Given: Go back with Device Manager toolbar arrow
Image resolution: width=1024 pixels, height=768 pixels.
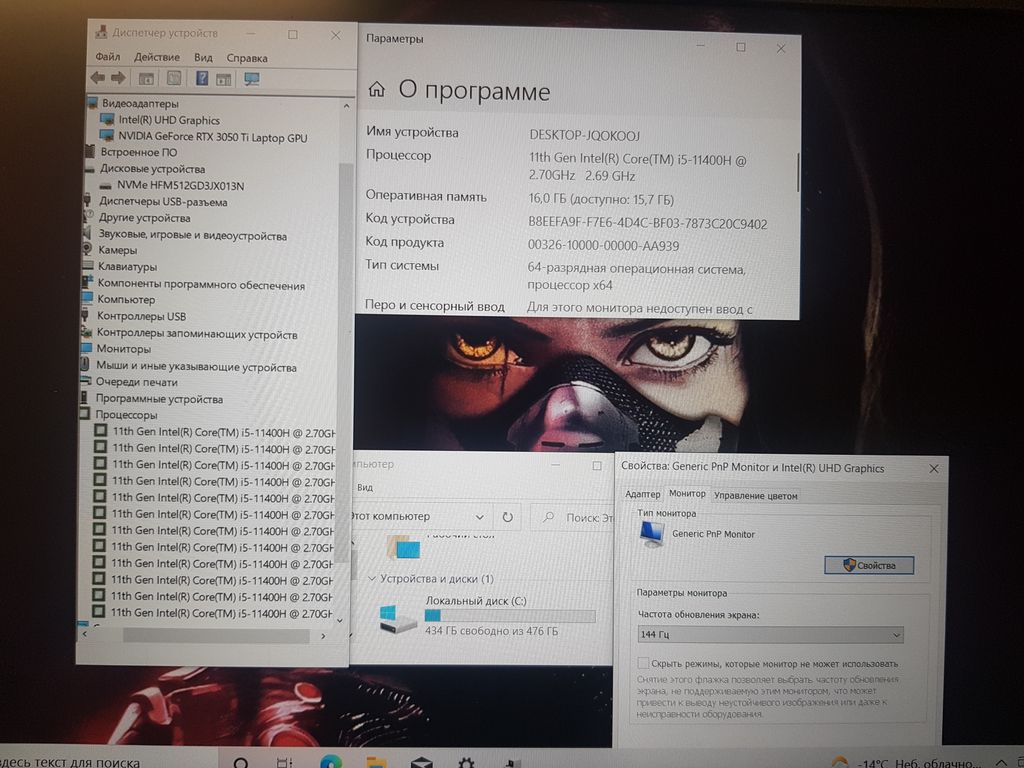Looking at the screenshot, I should (x=97, y=78).
